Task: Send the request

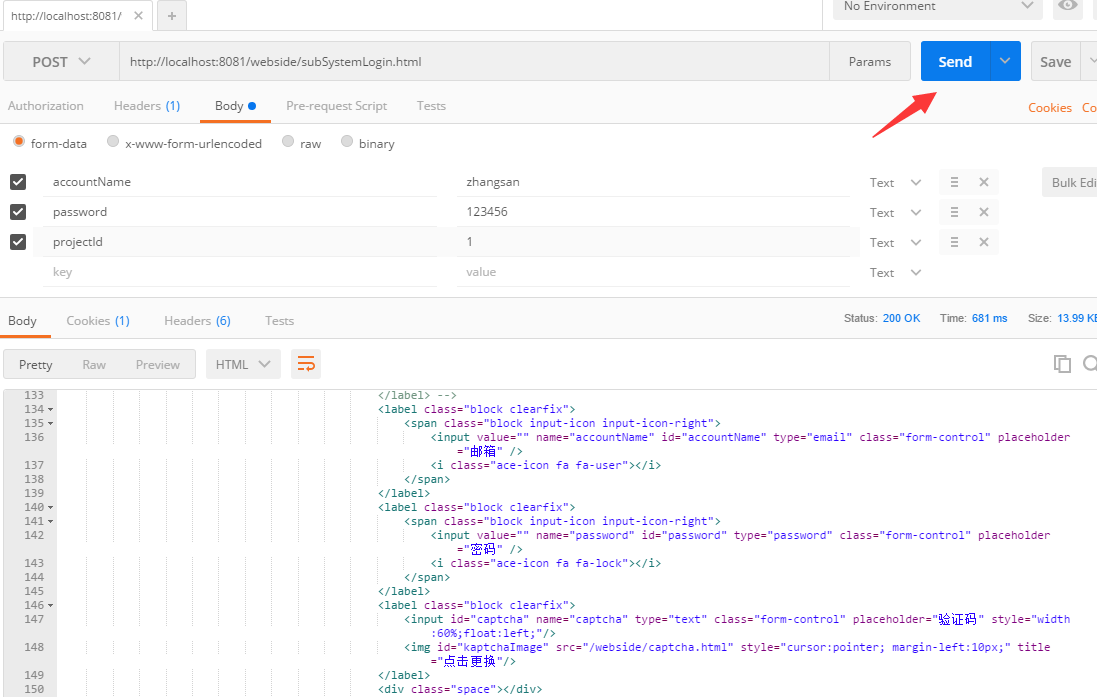Action: pos(955,62)
